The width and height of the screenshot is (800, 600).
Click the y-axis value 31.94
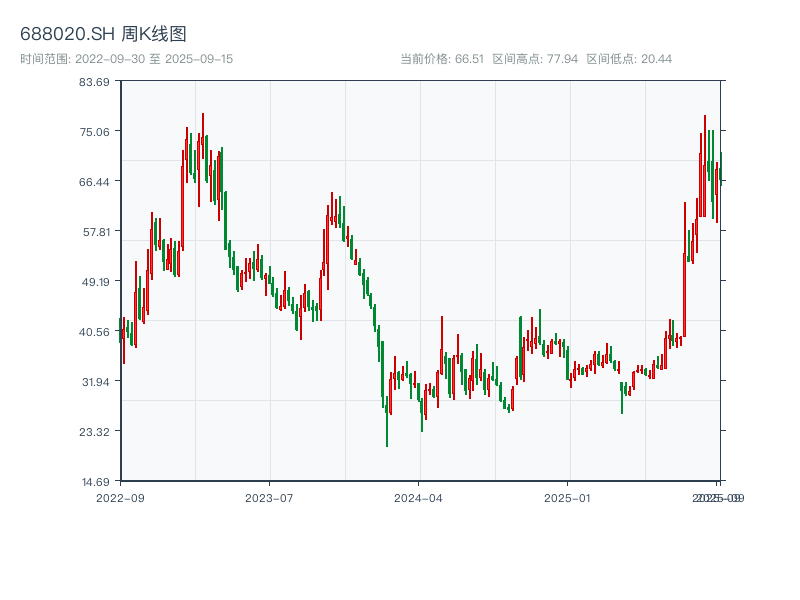coord(95,382)
